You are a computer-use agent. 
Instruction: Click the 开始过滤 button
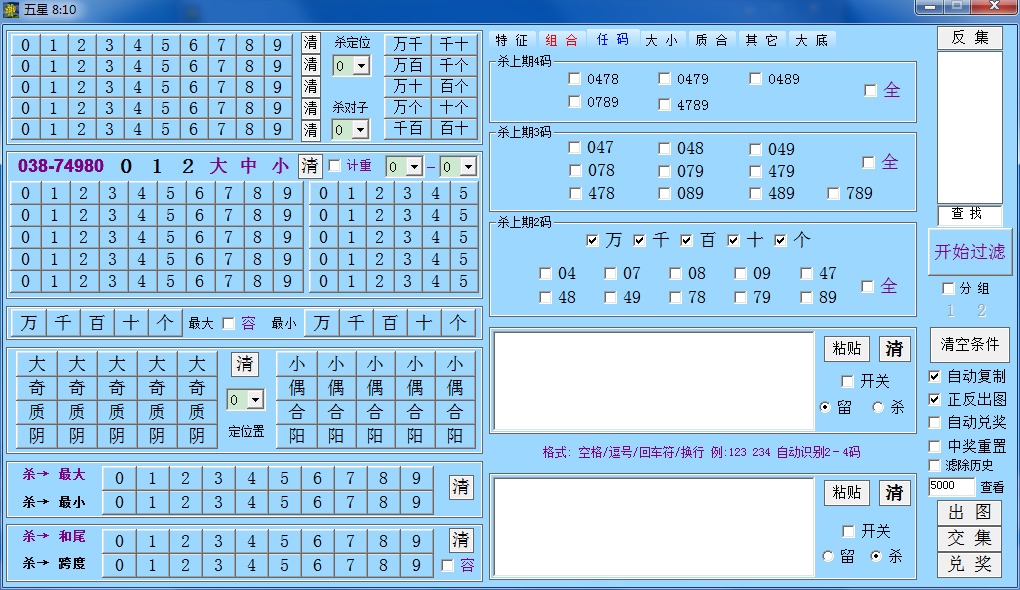pos(968,253)
